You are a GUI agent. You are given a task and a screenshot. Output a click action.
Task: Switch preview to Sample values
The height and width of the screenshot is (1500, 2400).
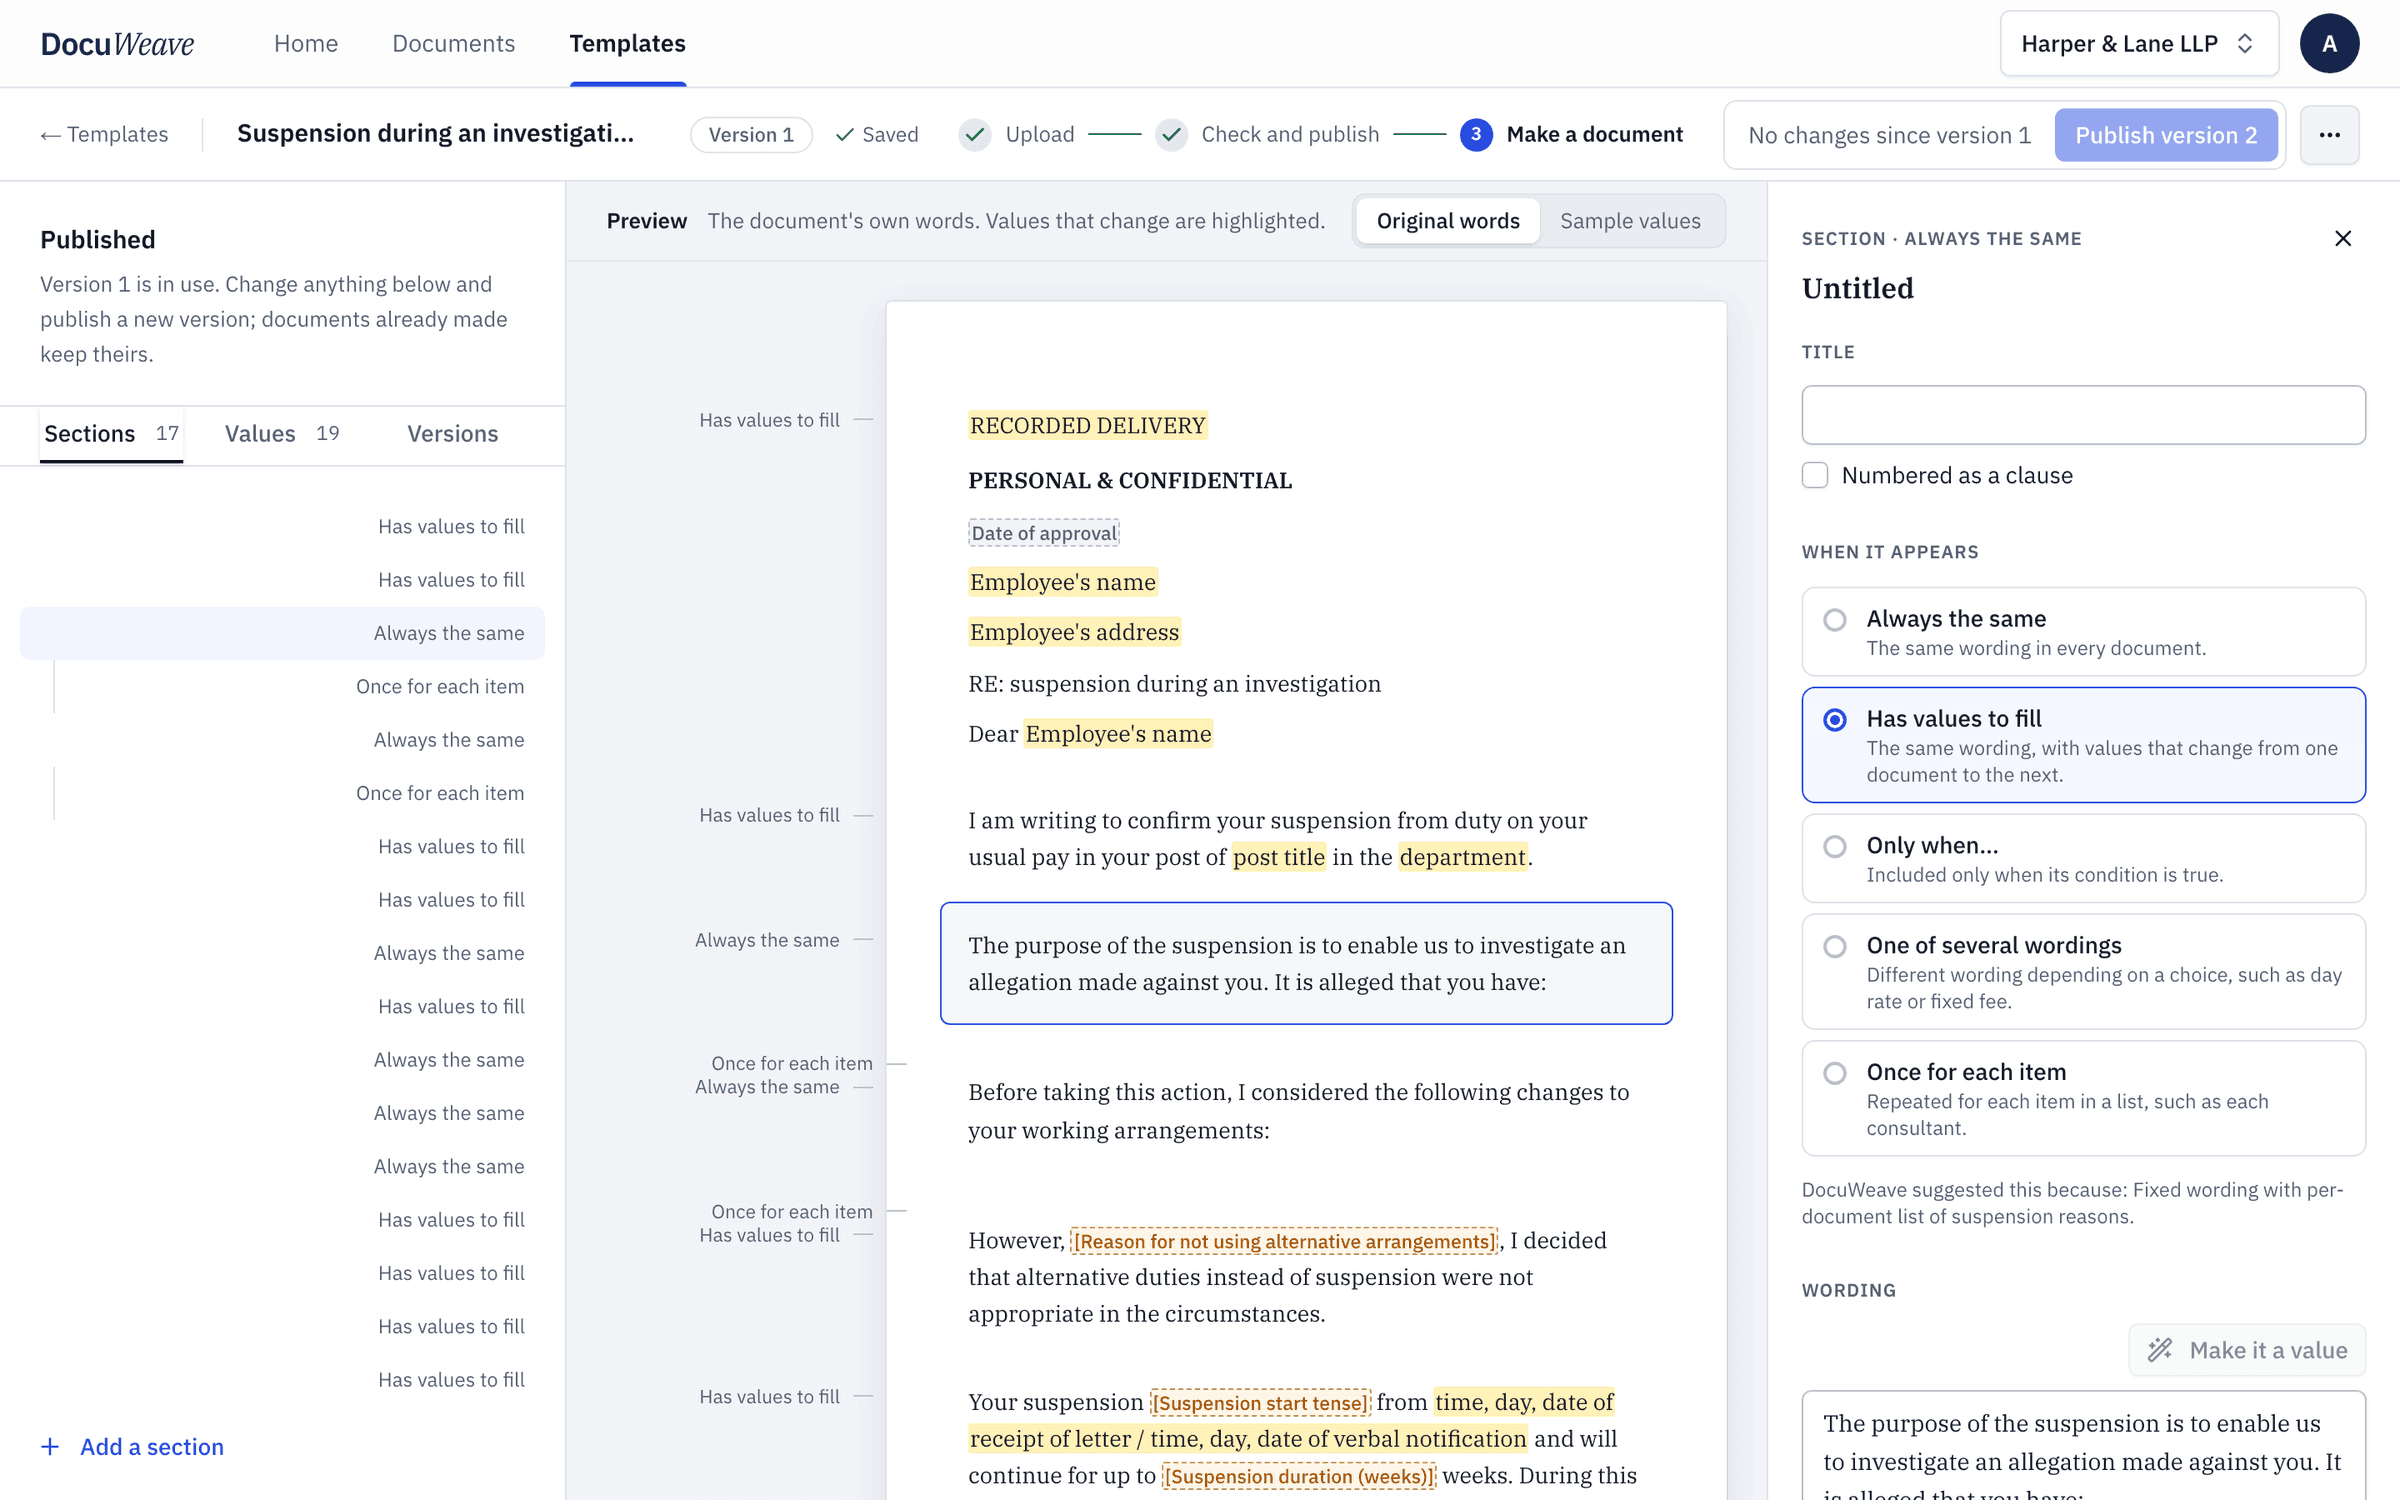point(1630,220)
